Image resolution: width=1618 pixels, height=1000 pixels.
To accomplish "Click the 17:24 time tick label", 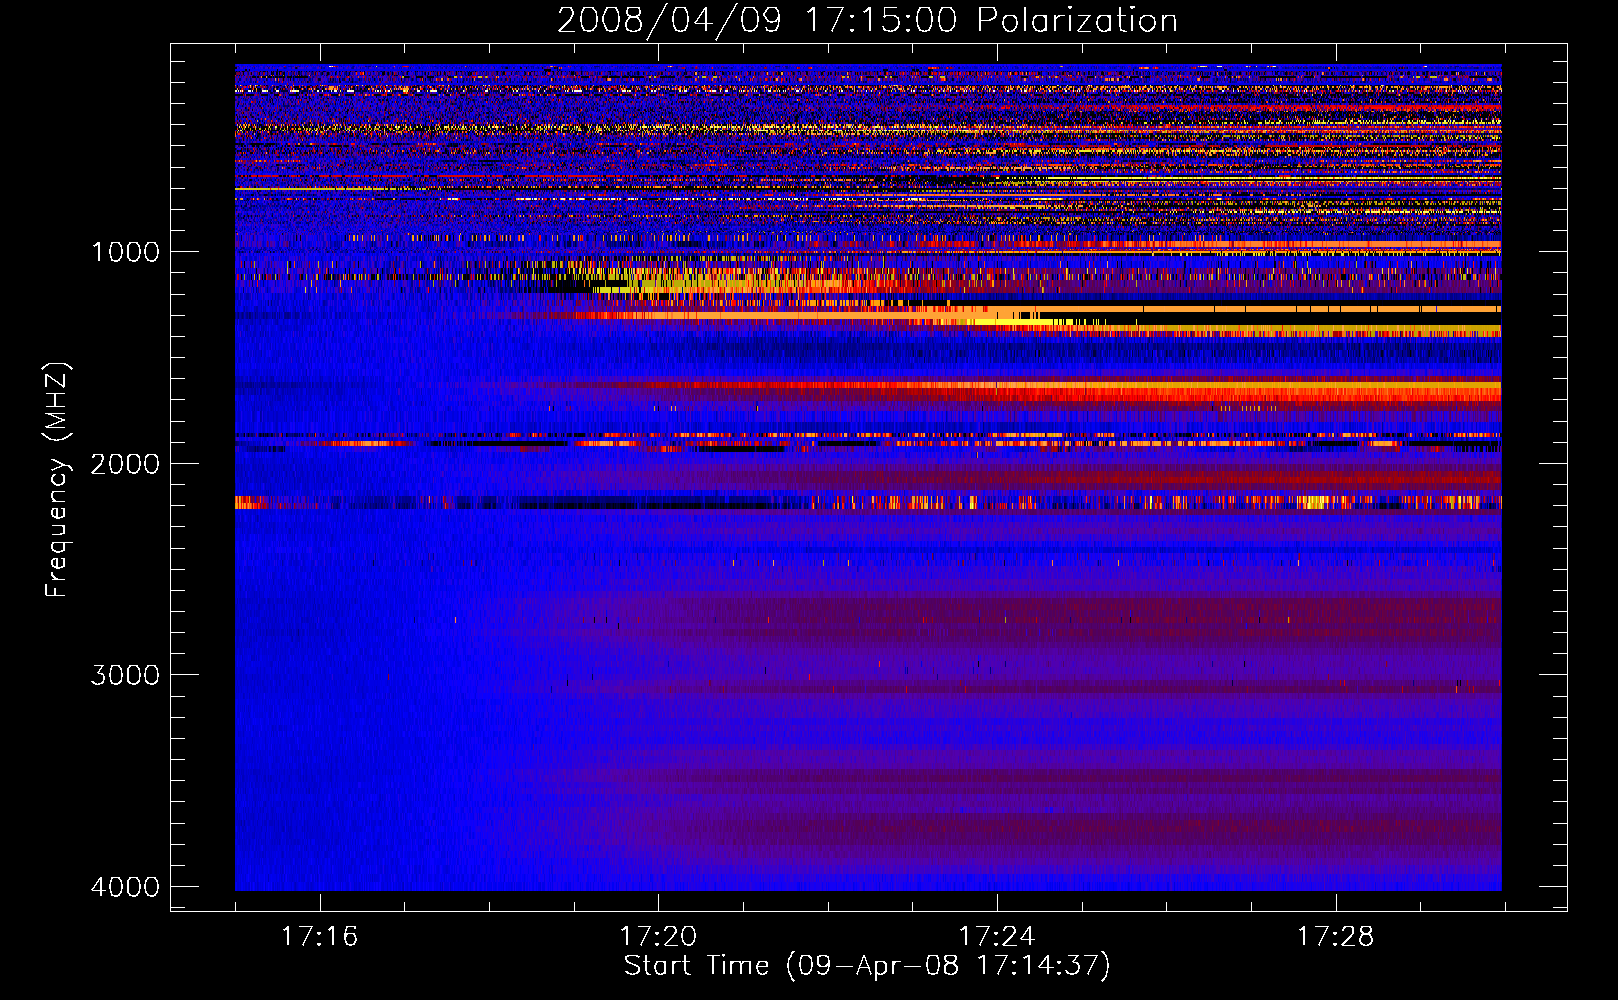I will pyautogui.click(x=997, y=937).
